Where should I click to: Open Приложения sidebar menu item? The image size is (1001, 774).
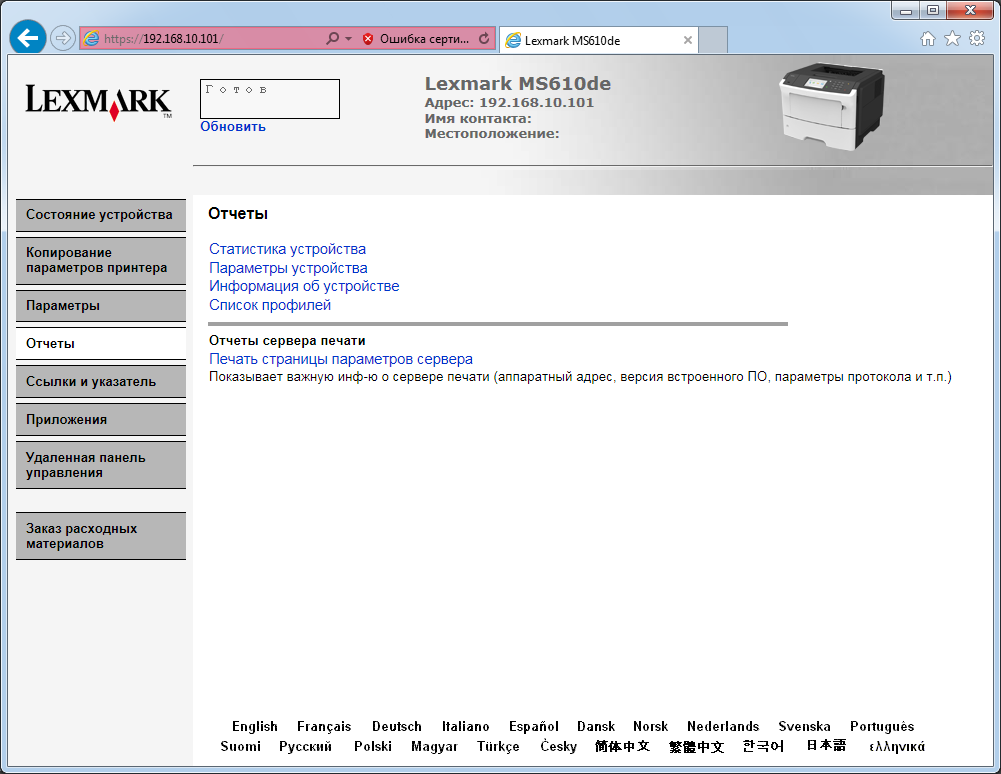101,420
